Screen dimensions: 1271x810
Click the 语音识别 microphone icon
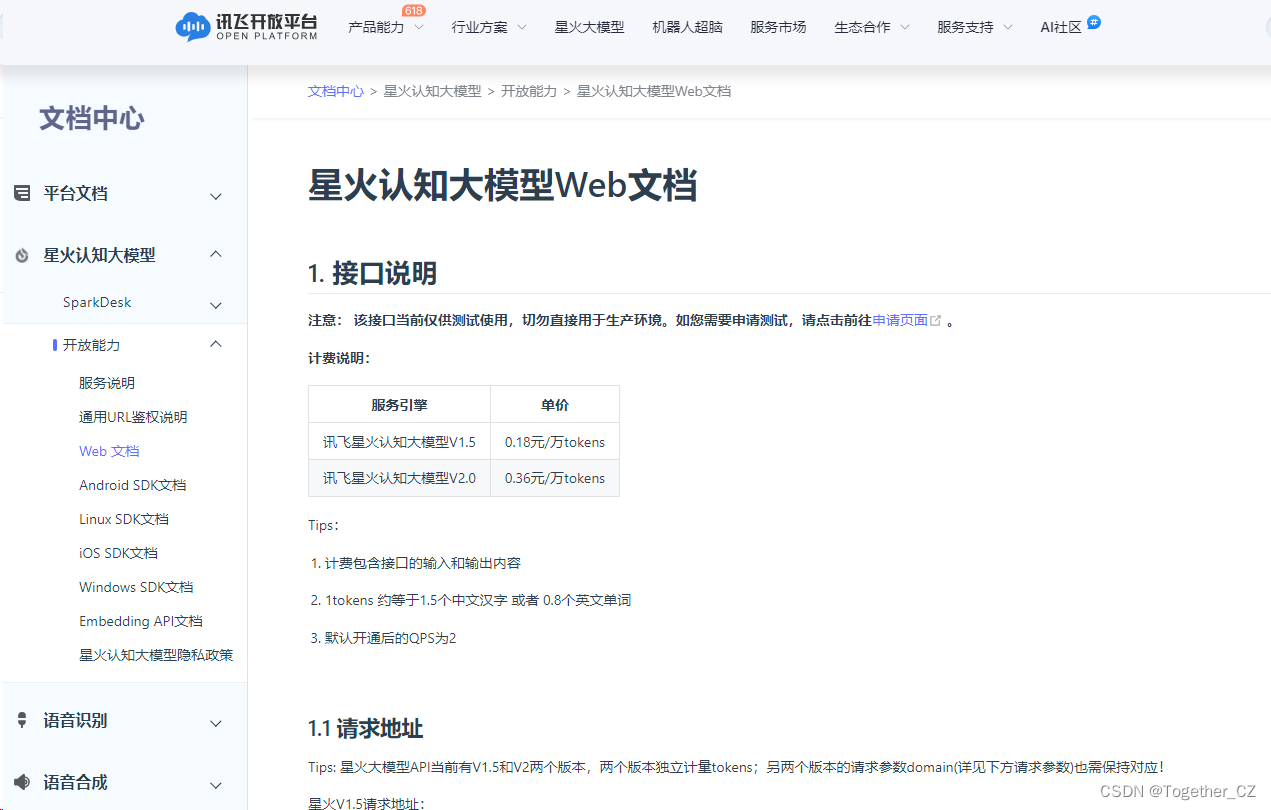(22, 720)
